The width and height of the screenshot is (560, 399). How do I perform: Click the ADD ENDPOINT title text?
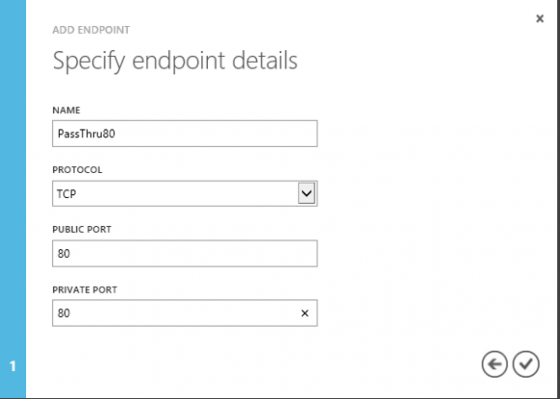91,30
